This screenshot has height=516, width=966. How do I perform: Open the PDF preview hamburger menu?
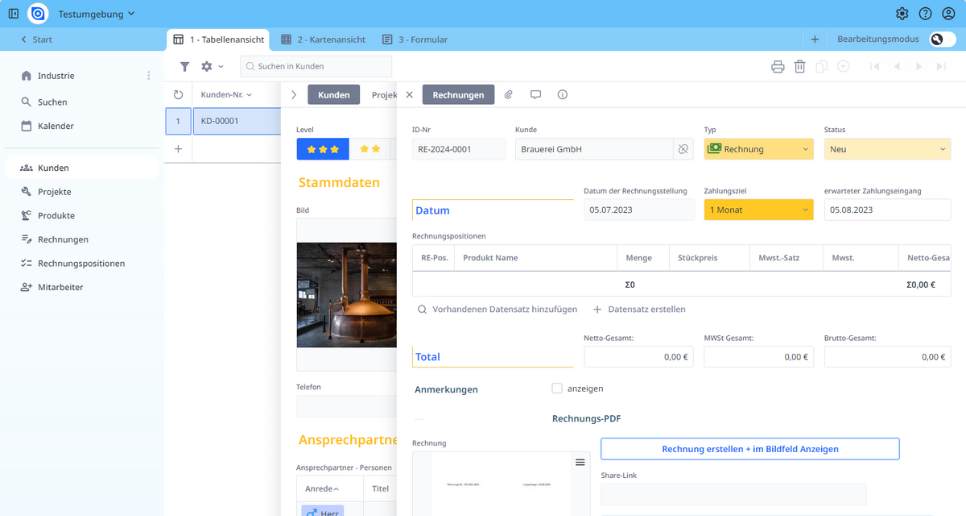coord(579,462)
